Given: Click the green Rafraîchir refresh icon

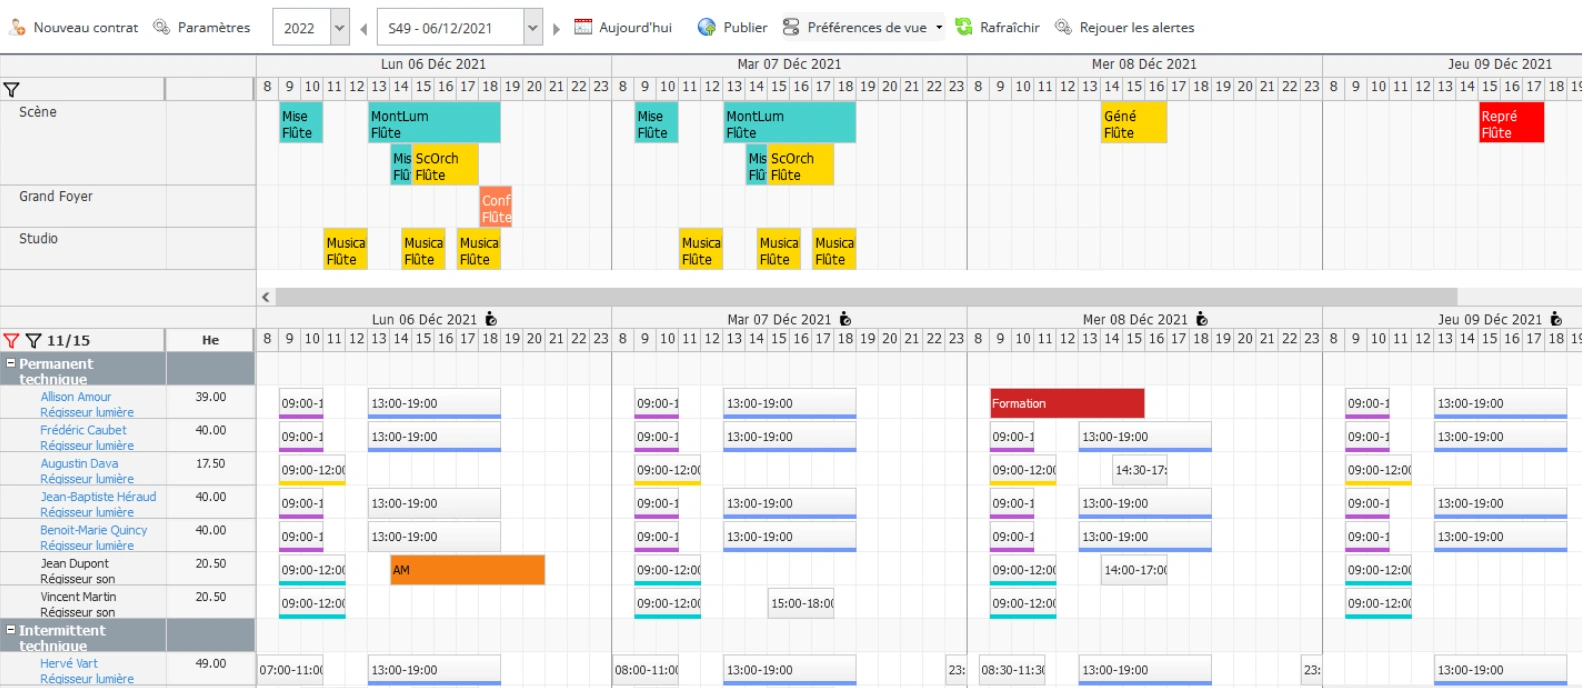Looking at the screenshot, I should 964,27.
